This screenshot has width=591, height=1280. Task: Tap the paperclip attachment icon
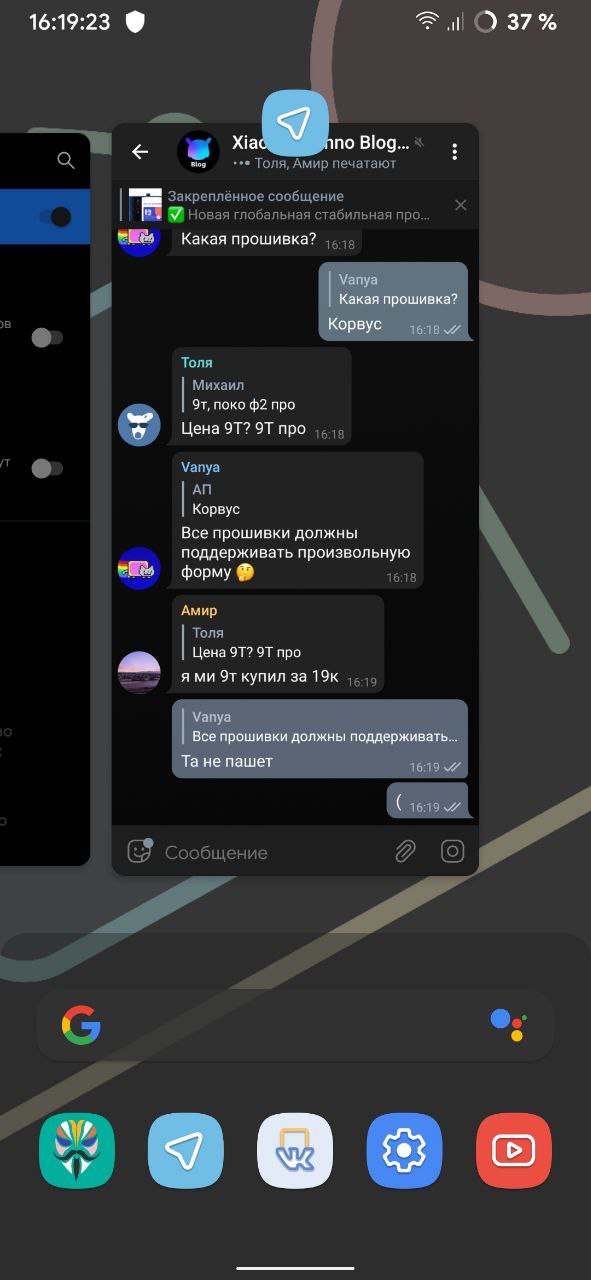(x=405, y=851)
